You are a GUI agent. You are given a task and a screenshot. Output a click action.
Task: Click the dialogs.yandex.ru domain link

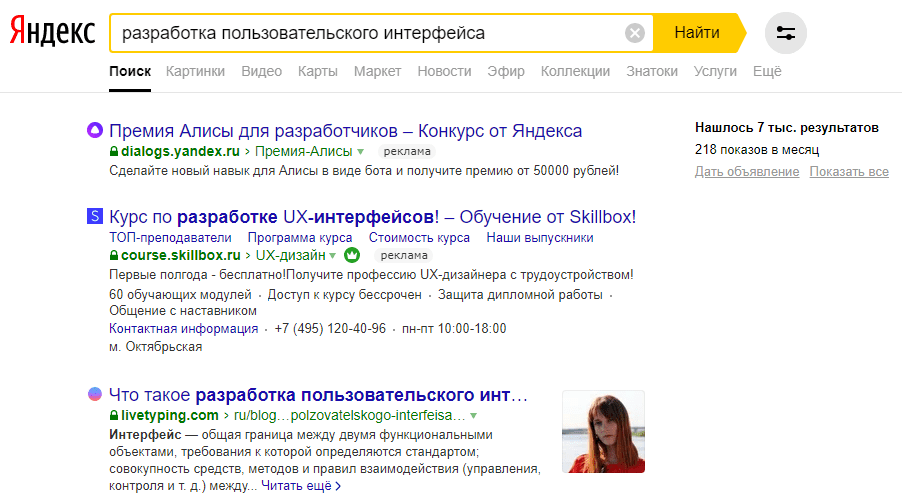click(180, 151)
